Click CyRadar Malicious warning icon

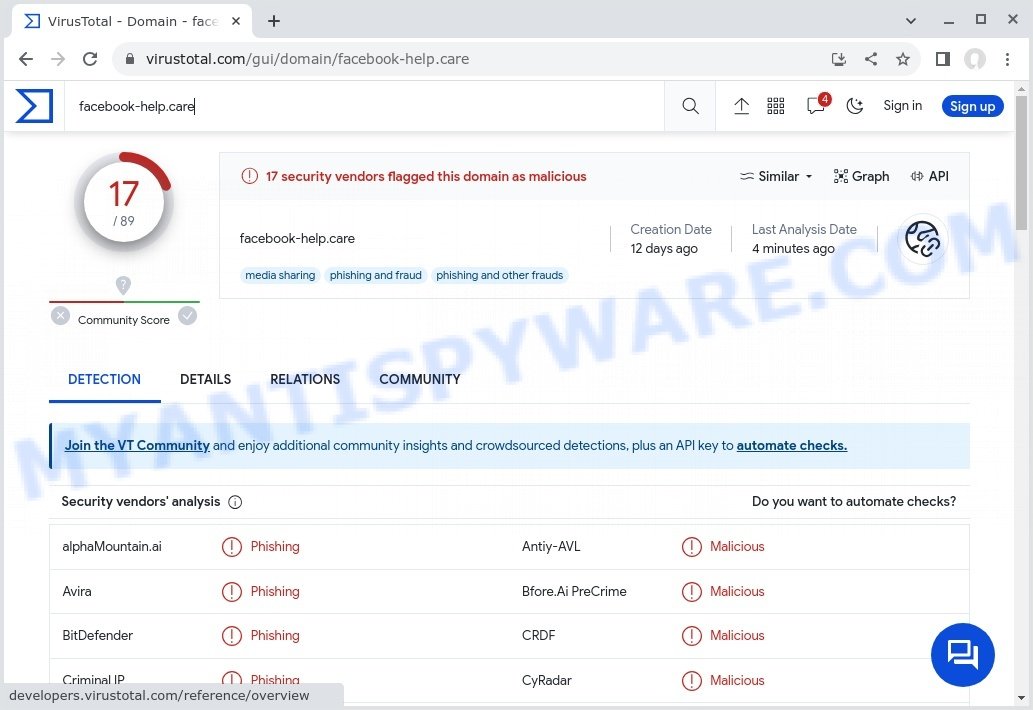[691, 680]
